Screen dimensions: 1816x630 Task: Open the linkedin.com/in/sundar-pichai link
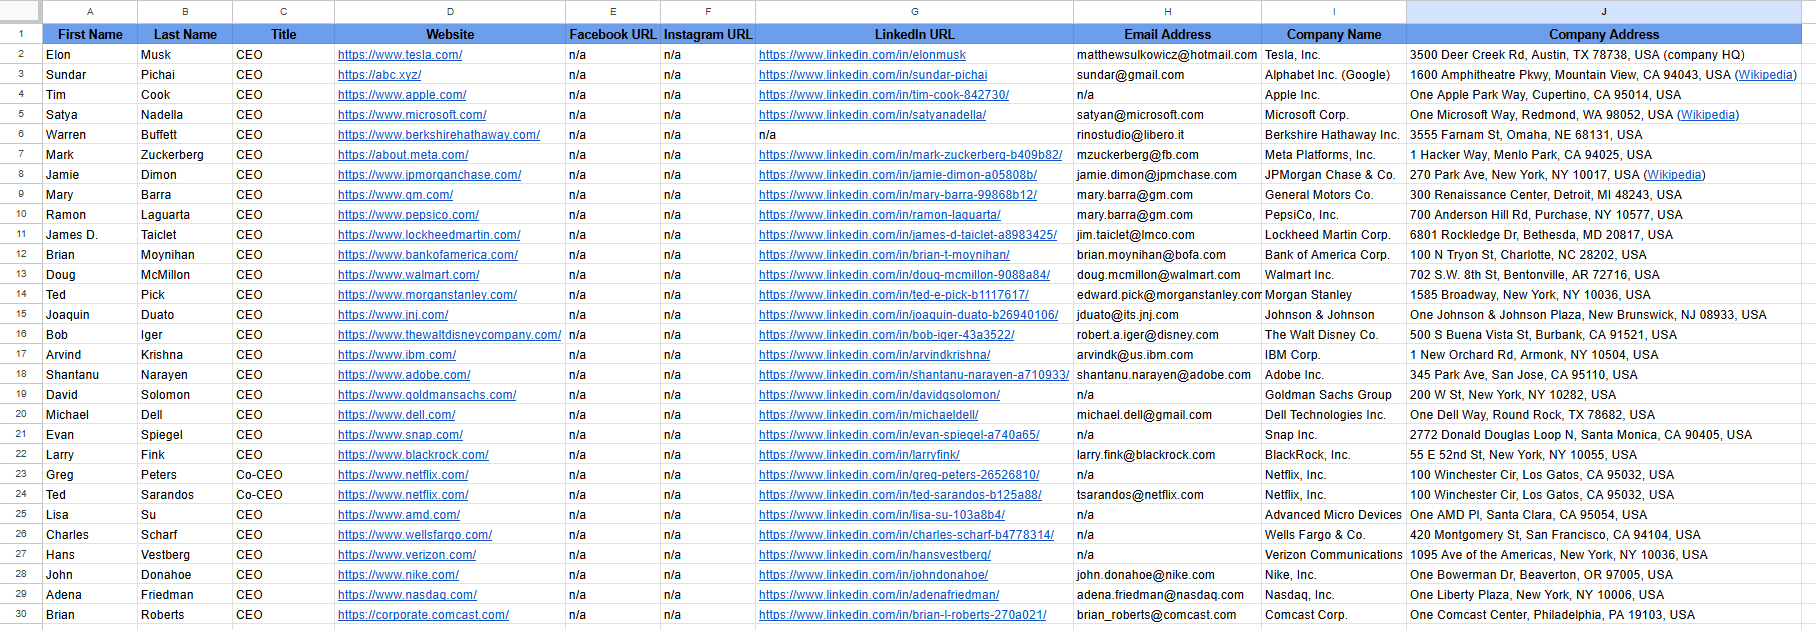tap(873, 75)
